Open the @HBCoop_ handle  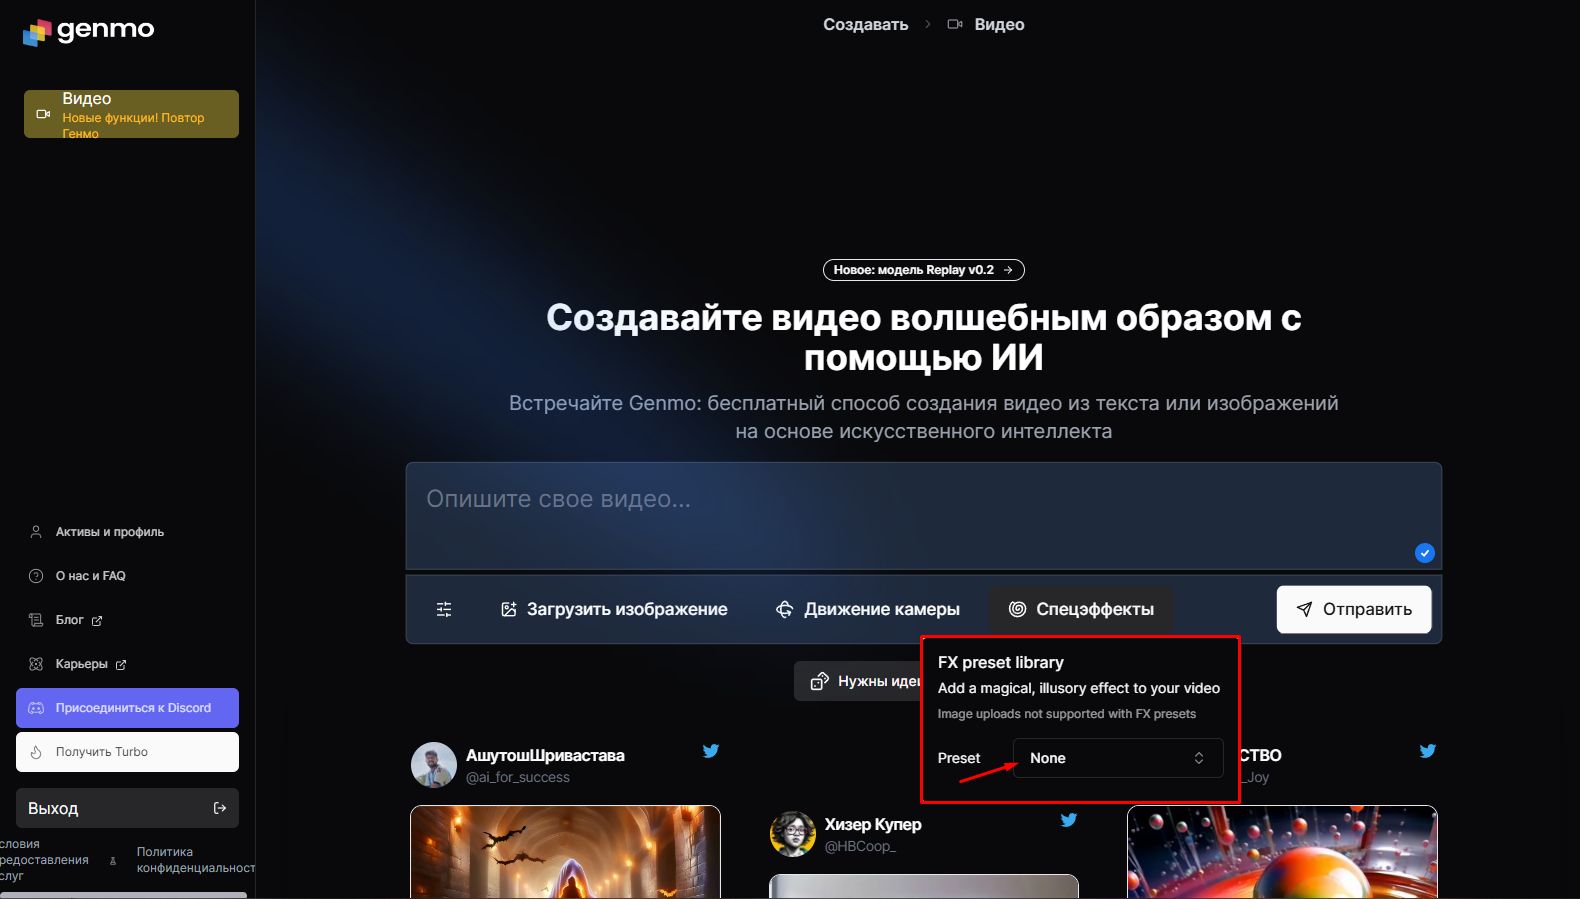(860, 846)
